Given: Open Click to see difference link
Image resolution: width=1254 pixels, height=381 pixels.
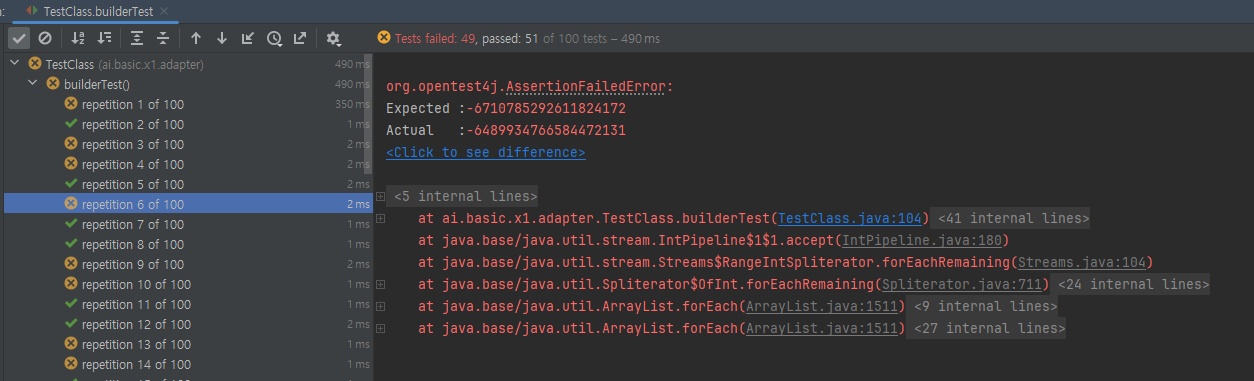Looking at the screenshot, I should click(x=486, y=153).
